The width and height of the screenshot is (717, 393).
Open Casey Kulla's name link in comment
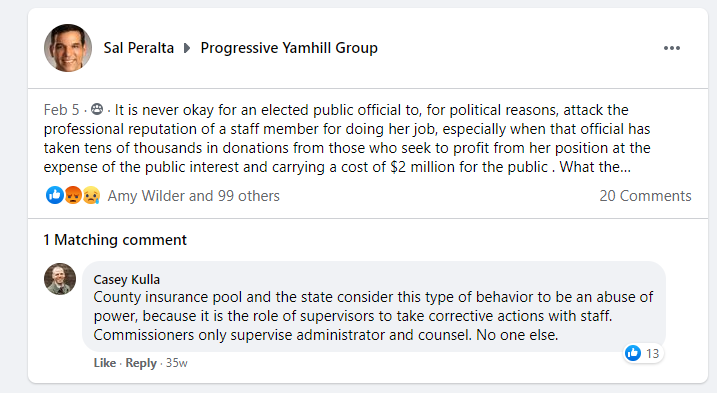click(127, 279)
